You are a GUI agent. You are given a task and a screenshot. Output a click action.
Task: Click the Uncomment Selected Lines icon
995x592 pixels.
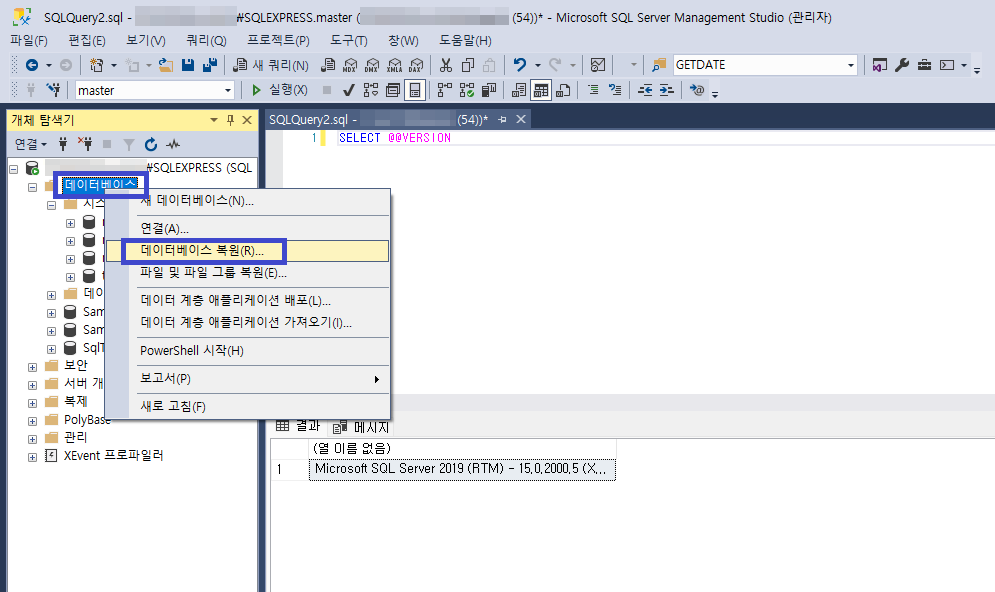[x=615, y=90]
